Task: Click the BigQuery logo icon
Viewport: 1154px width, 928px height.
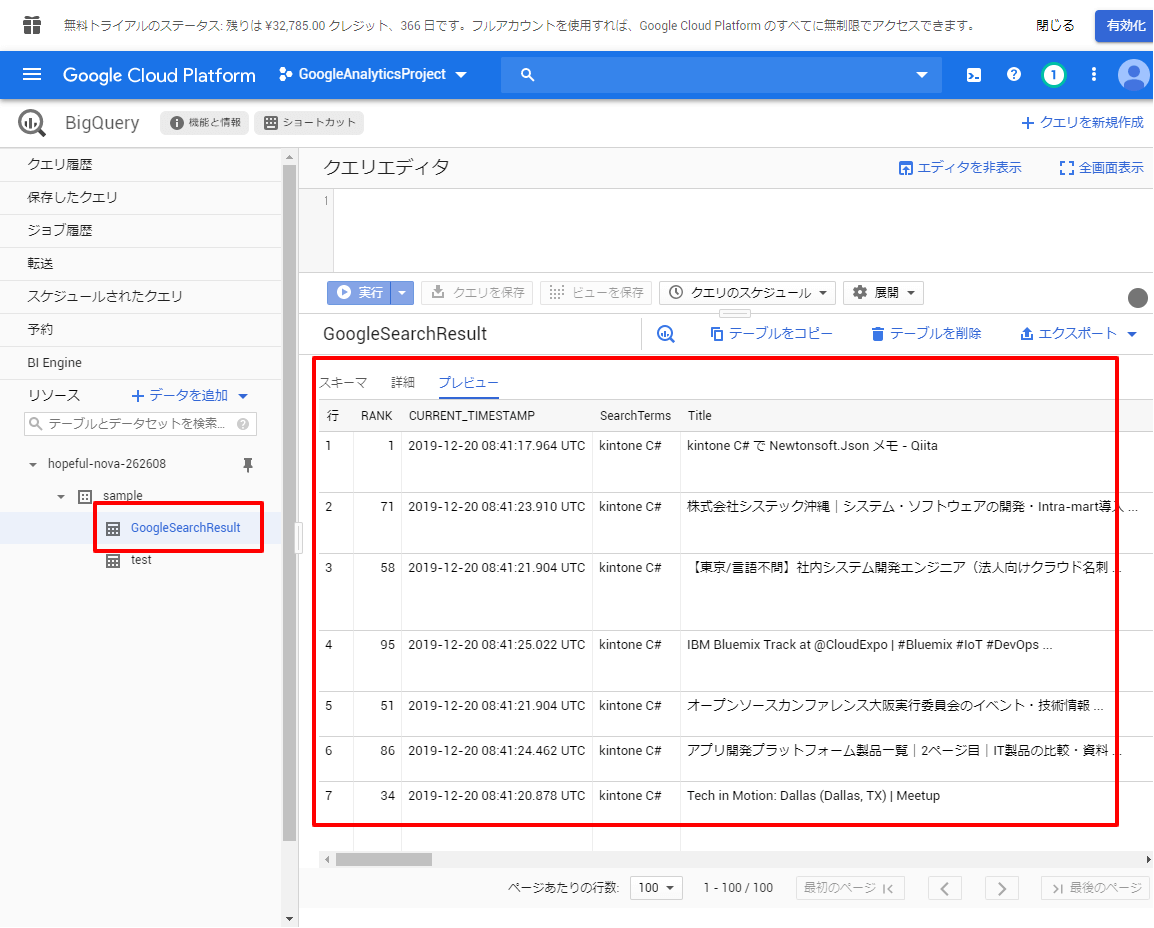Action: click(32, 123)
